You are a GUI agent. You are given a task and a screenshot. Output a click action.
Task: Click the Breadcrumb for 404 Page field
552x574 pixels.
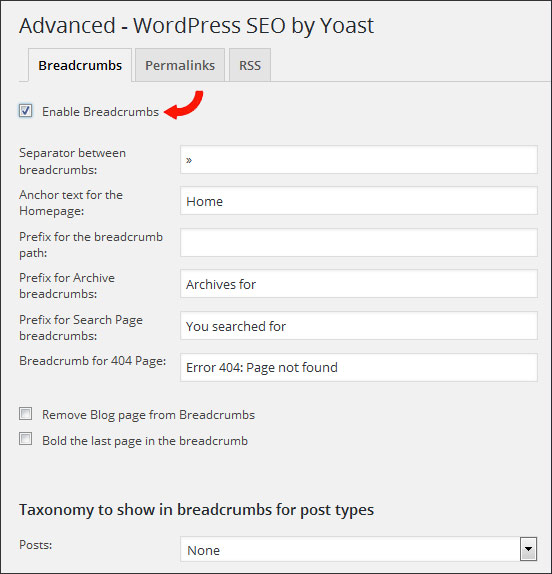point(359,367)
